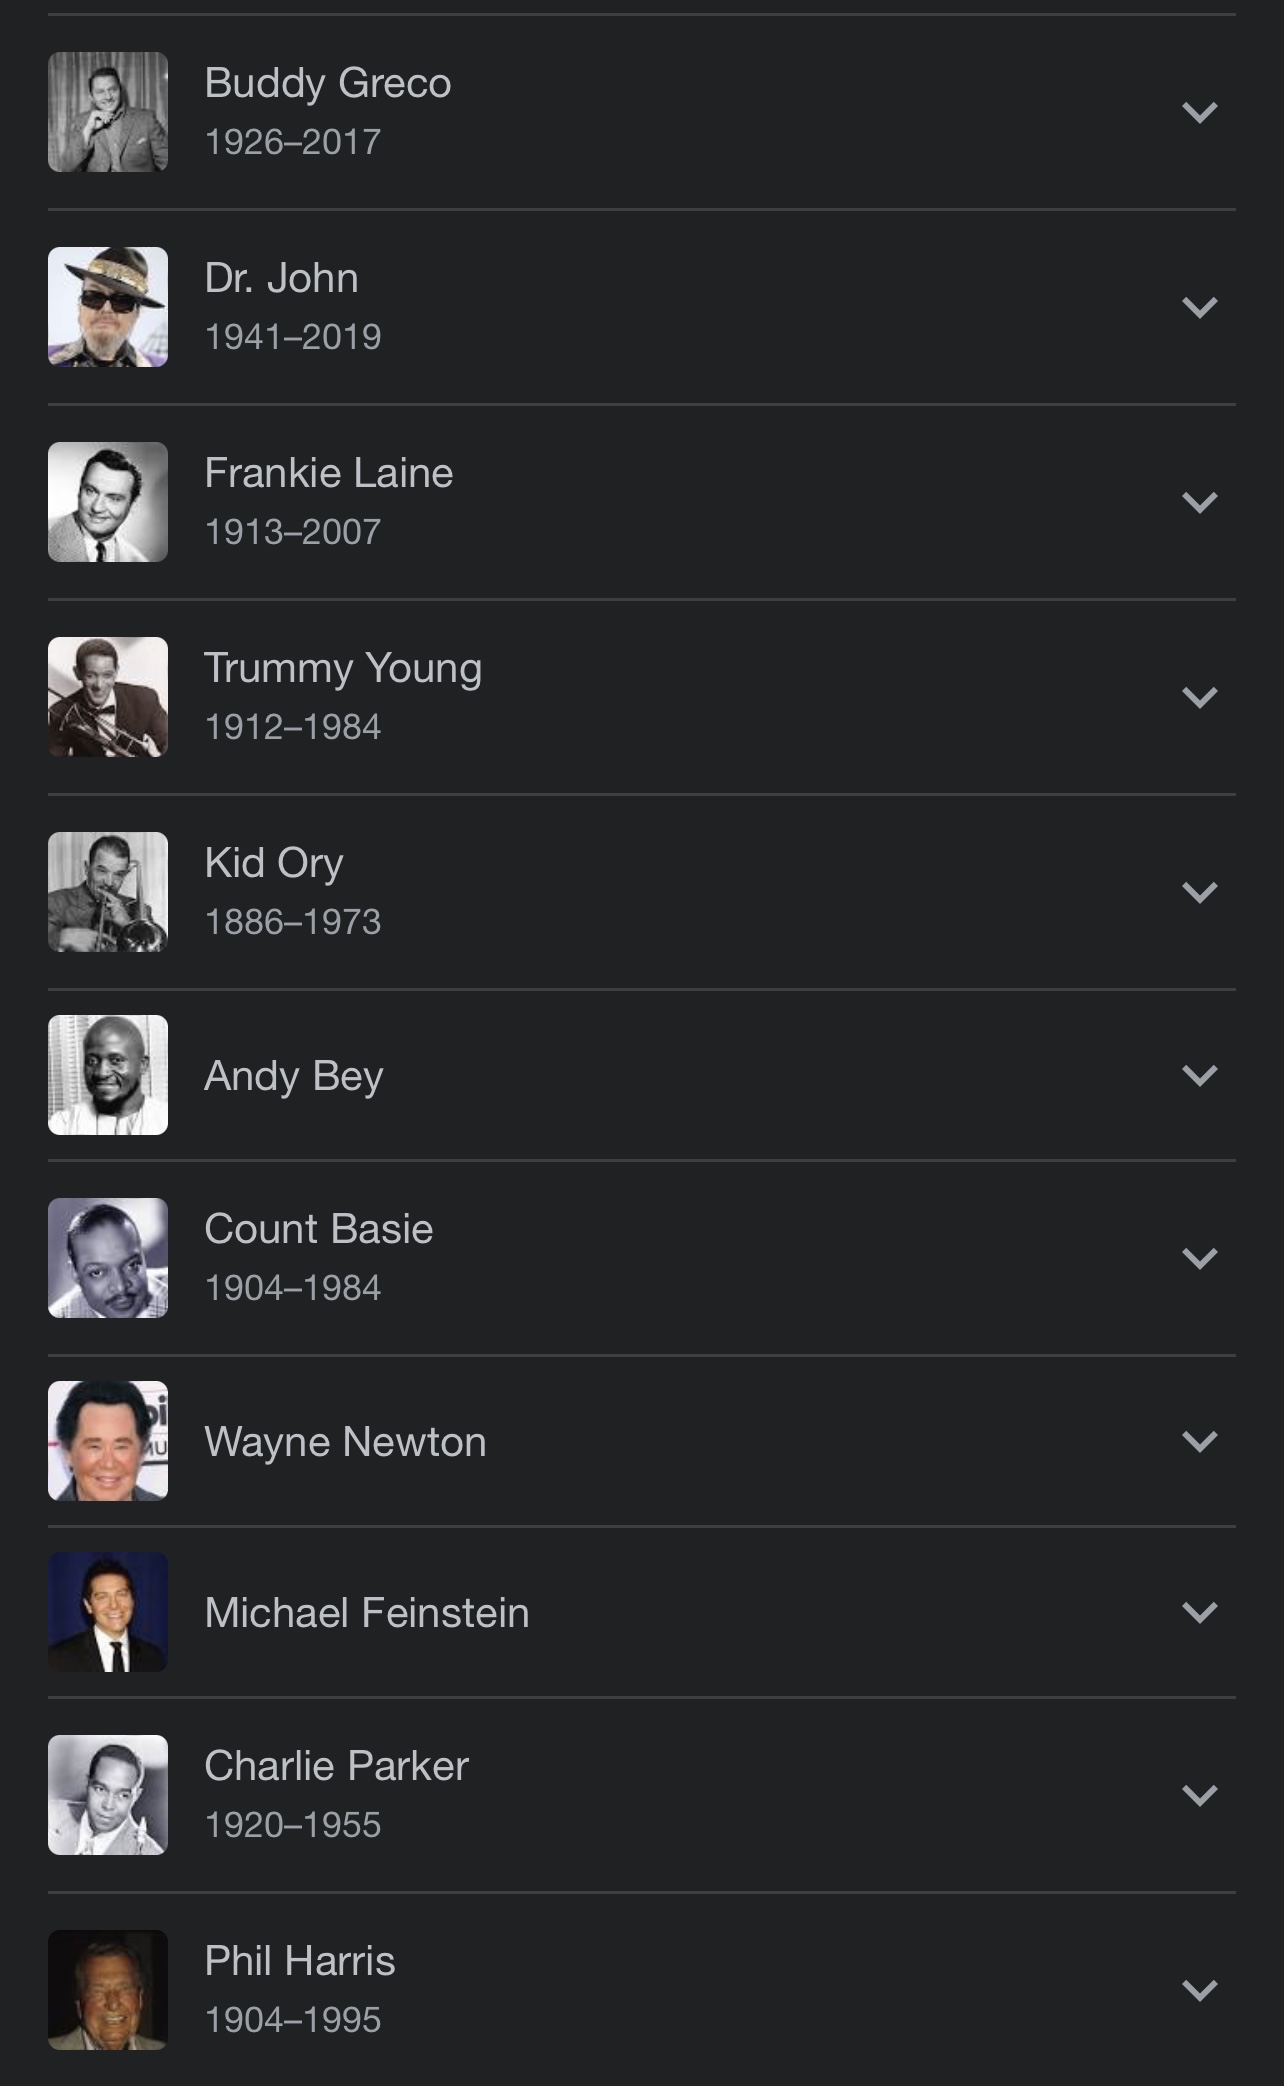Select the Frankie Laine portrait thumbnail

108,502
